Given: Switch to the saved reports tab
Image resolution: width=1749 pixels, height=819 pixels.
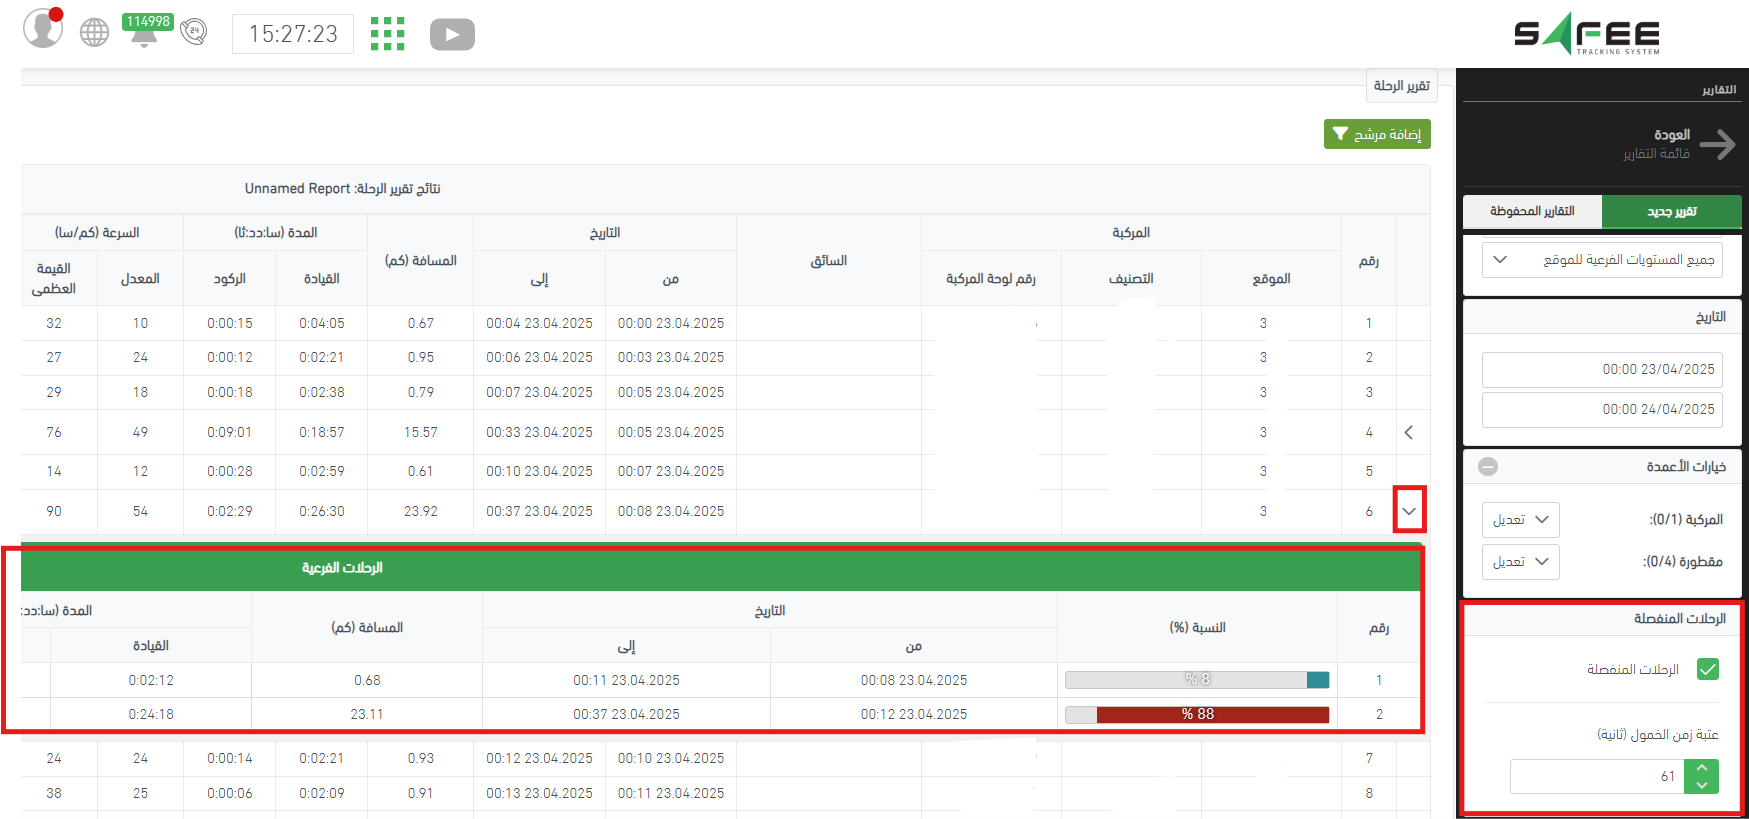Looking at the screenshot, I should coord(1532,211).
